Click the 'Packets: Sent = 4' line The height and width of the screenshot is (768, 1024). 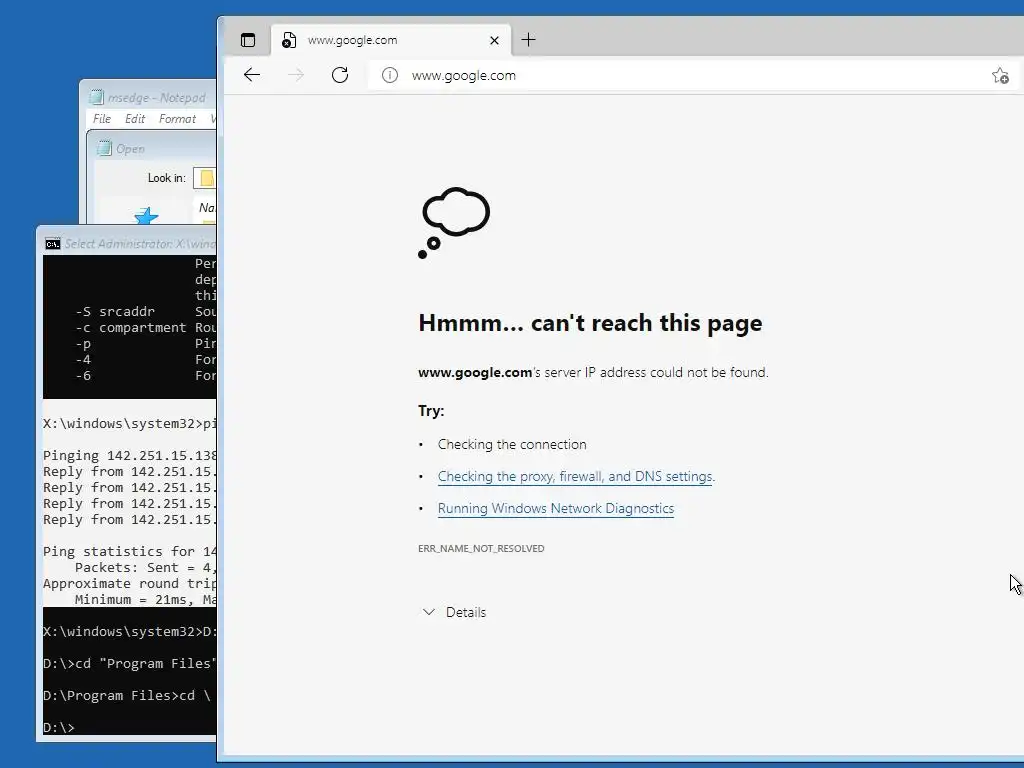pos(145,568)
